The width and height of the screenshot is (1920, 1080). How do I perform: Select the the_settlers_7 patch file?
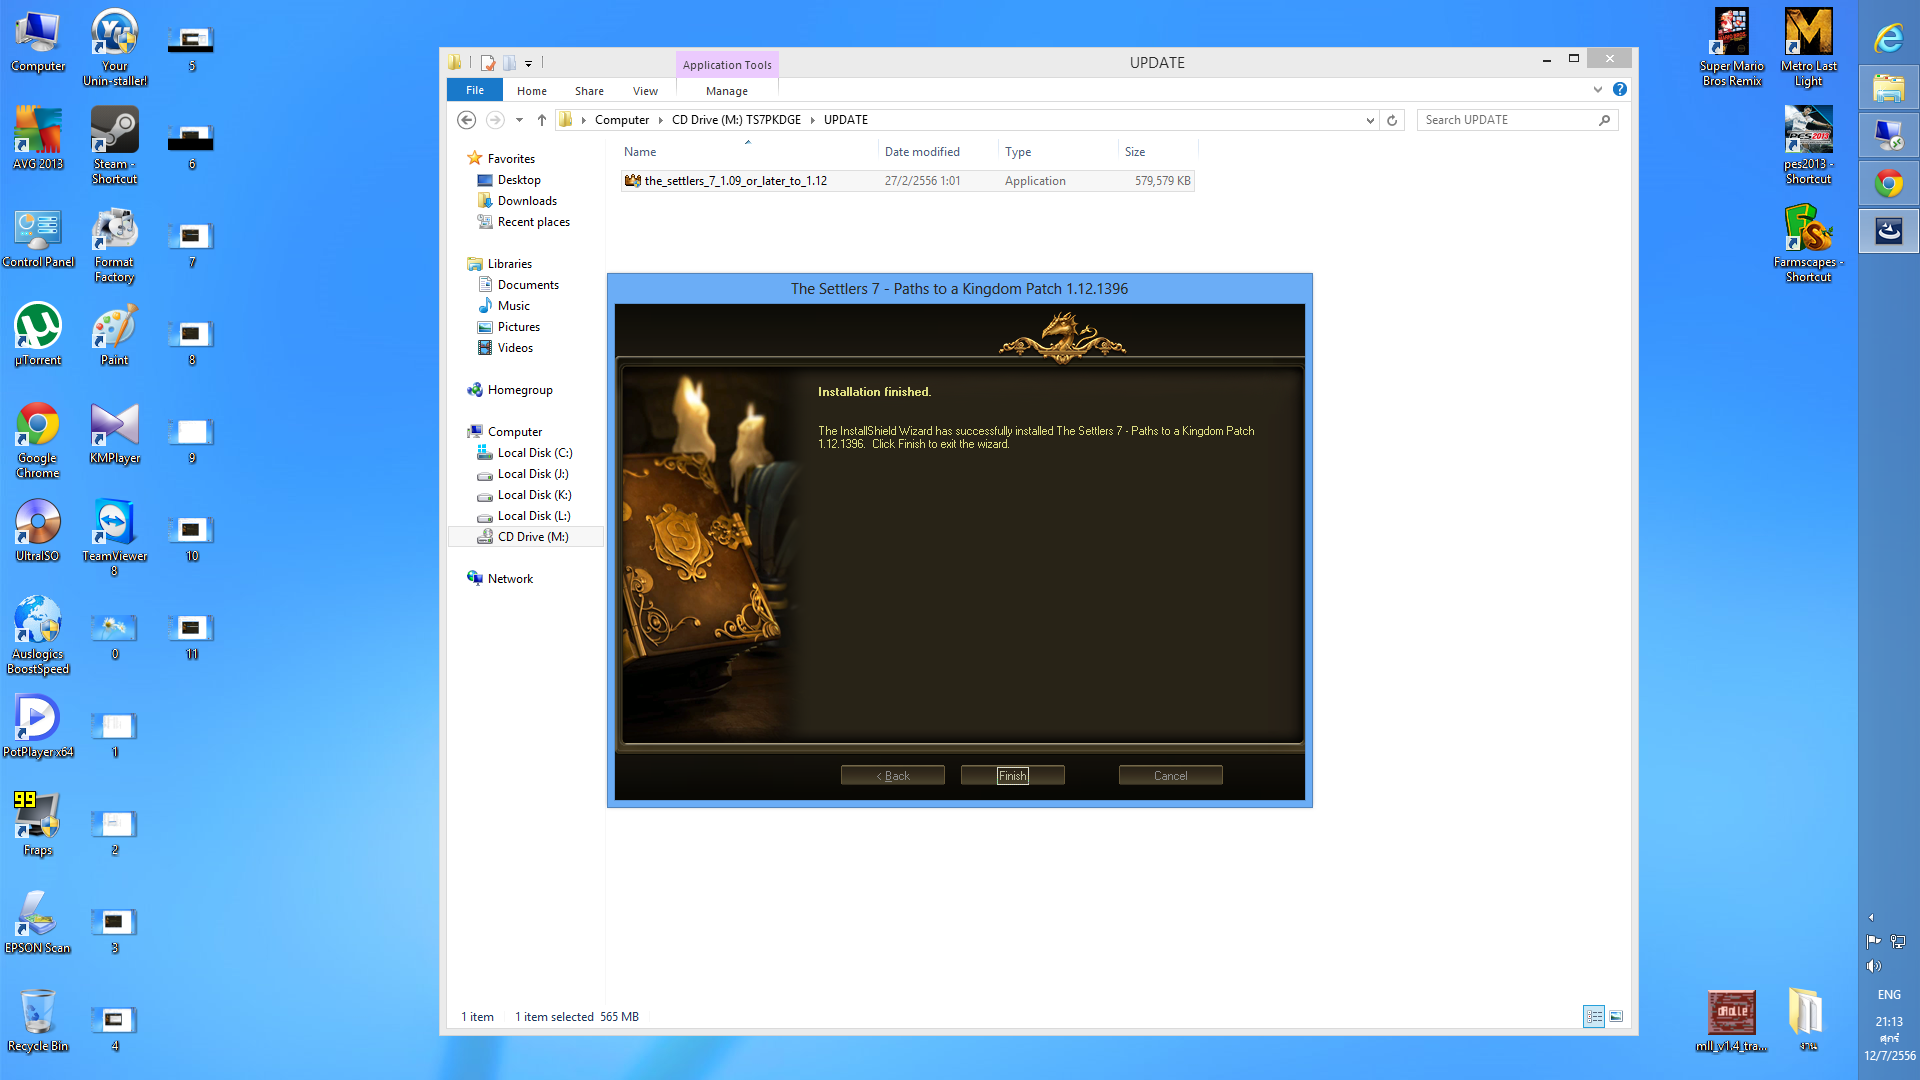pyautogui.click(x=735, y=181)
